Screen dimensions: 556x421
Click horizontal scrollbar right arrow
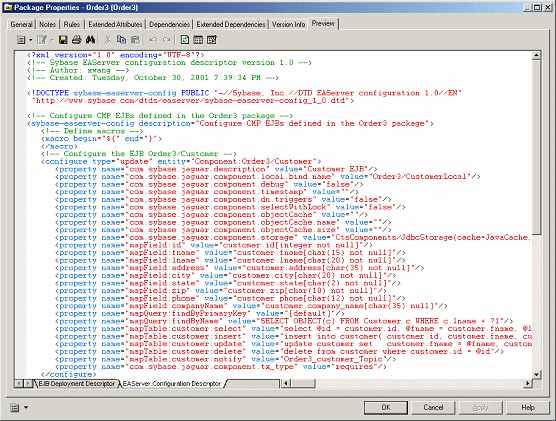click(x=528, y=383)
